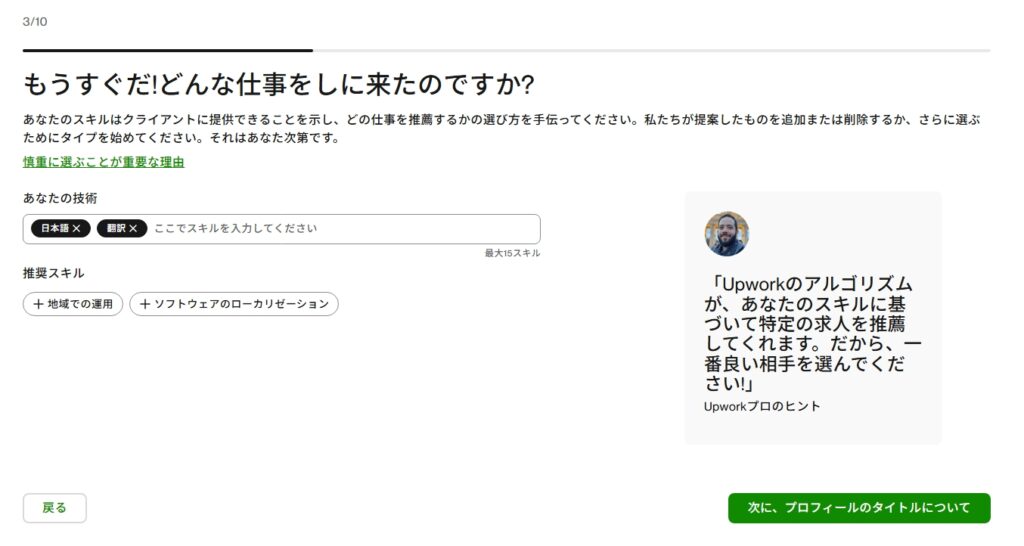1024x546 pixels.
Task: Click the Upworkのアルゴリズム testimonial quote
Action: click(x=810, y=334)
